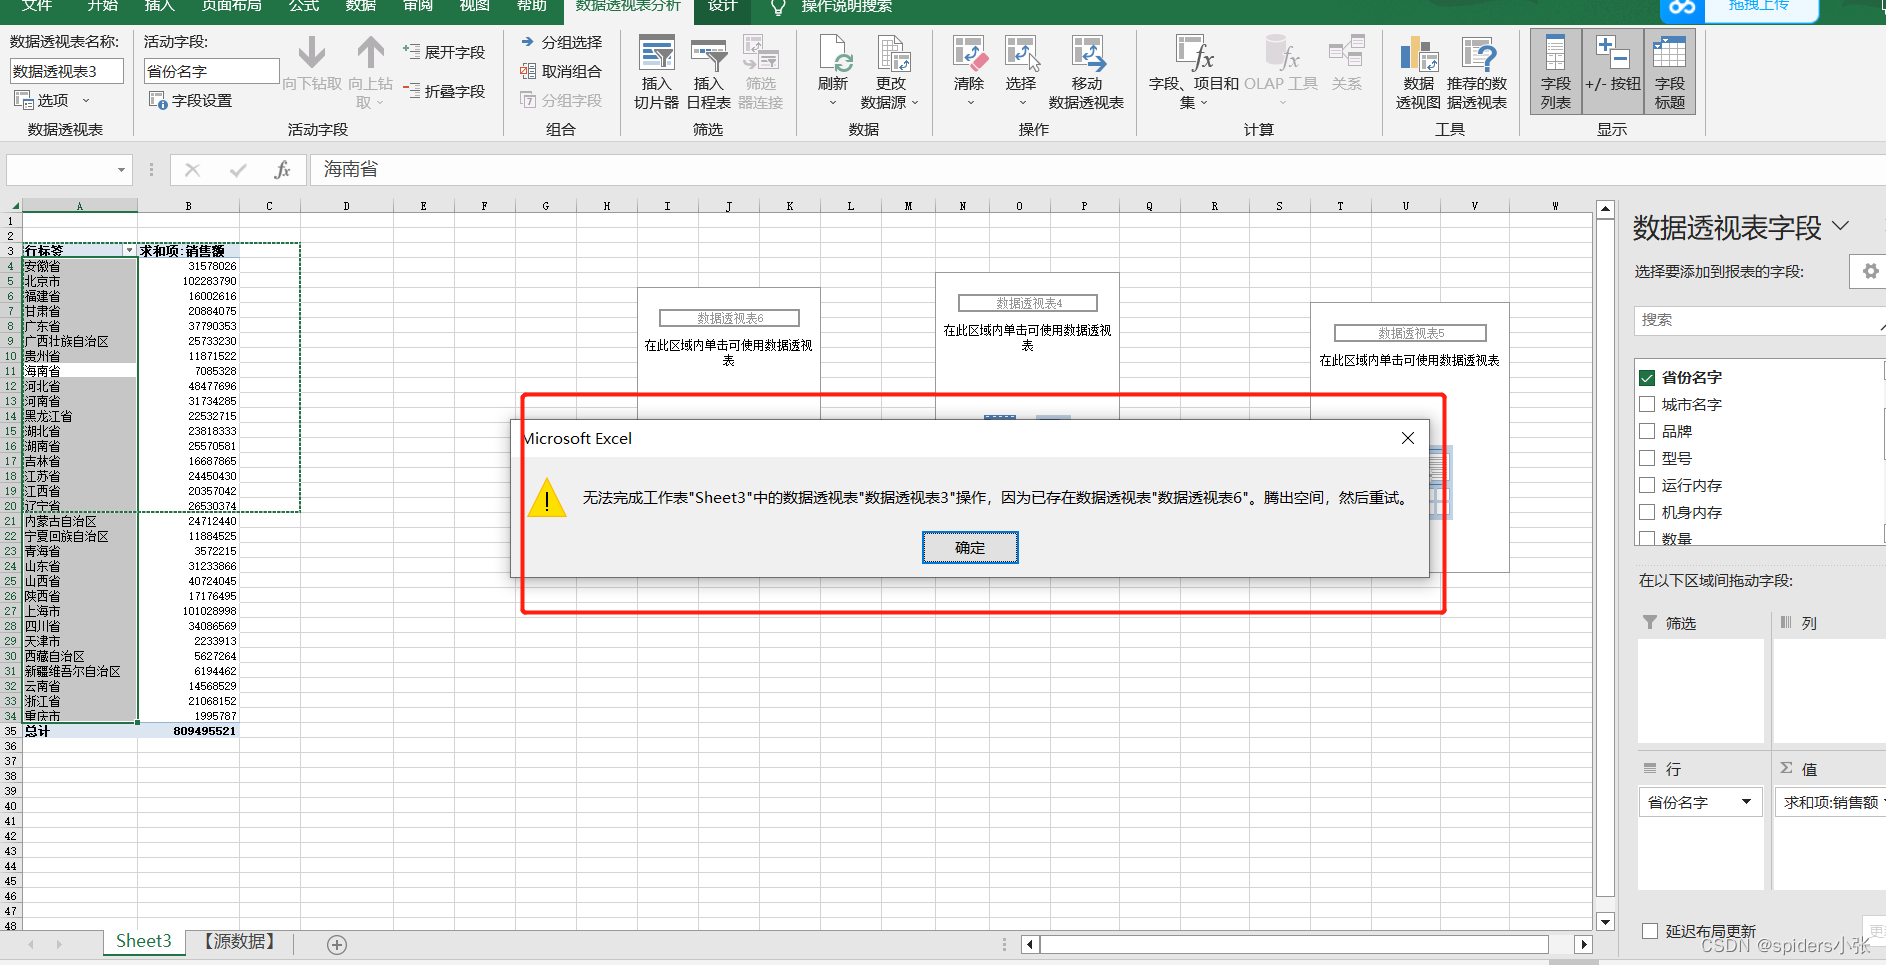Check 型号 field checkbox
The height and width of the screenshot is (965, 1886).
point(1647,458)
